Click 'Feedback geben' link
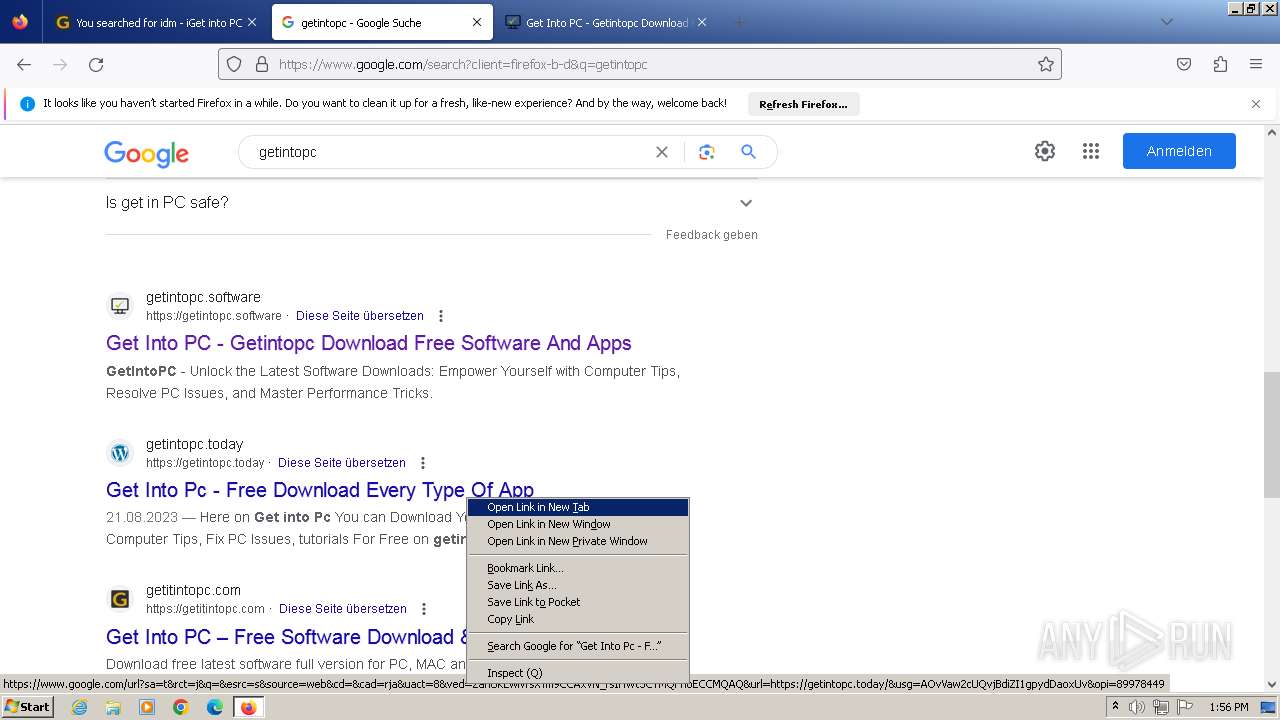Image resolution: width=1280 pixels, height=720 pixels. [712, 235]
